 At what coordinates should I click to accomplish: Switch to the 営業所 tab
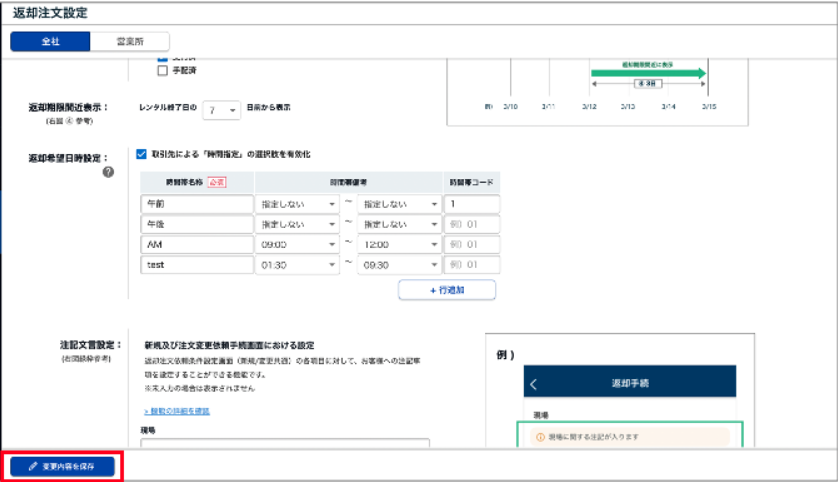click(129, 41)
